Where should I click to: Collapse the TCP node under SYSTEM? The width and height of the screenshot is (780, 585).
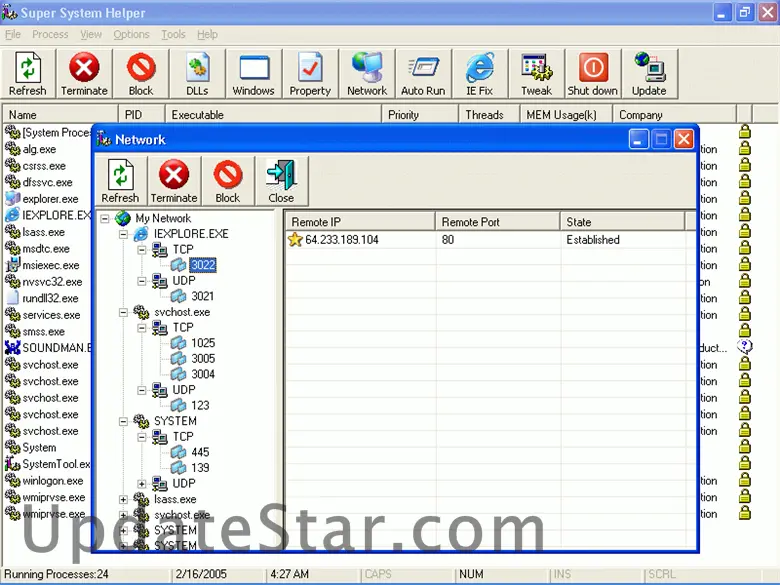[x=142, y=437]
